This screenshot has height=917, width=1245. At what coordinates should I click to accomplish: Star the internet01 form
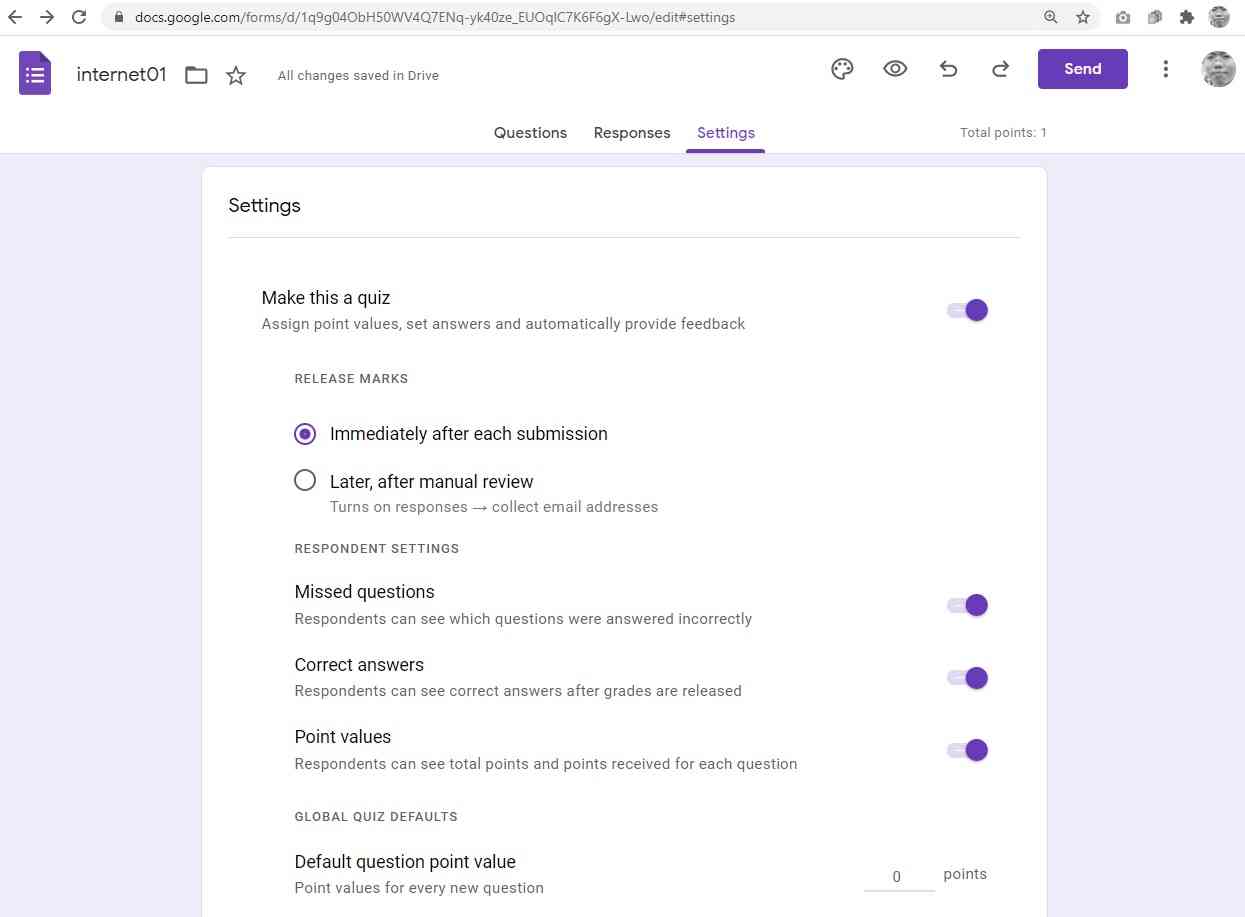pyautogui.click(x=236, y=75)
